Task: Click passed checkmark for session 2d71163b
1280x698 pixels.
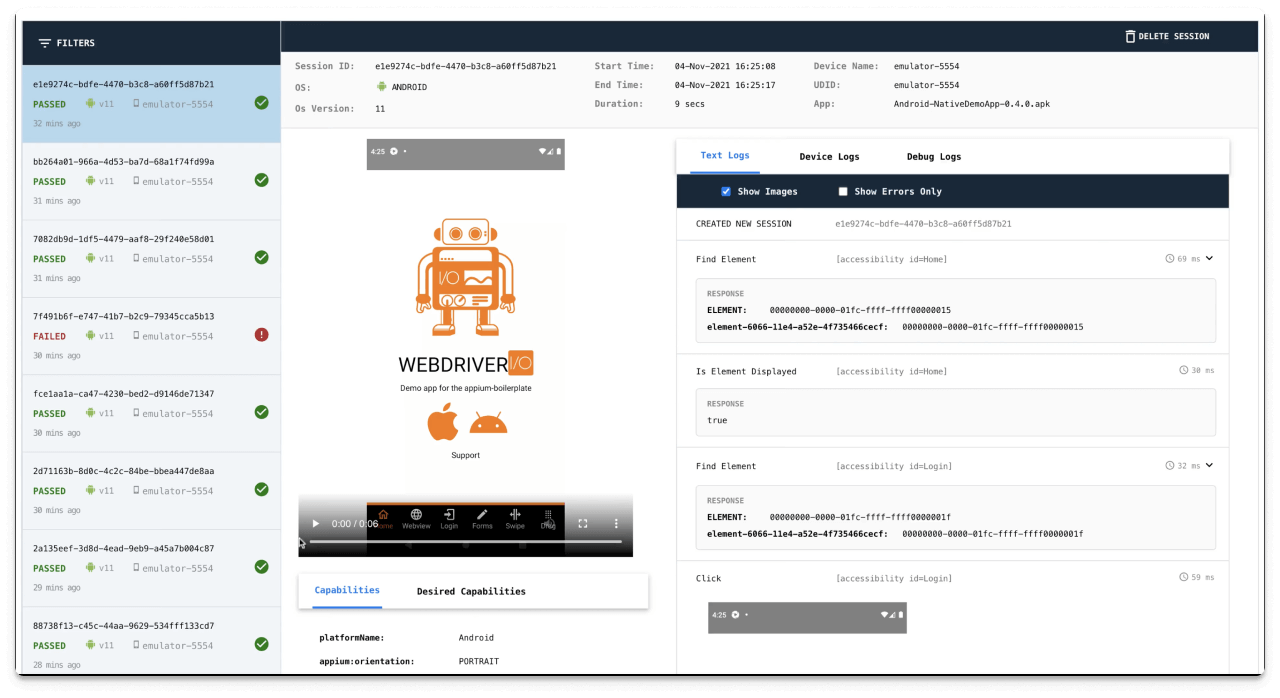Action: pos(261,489)
